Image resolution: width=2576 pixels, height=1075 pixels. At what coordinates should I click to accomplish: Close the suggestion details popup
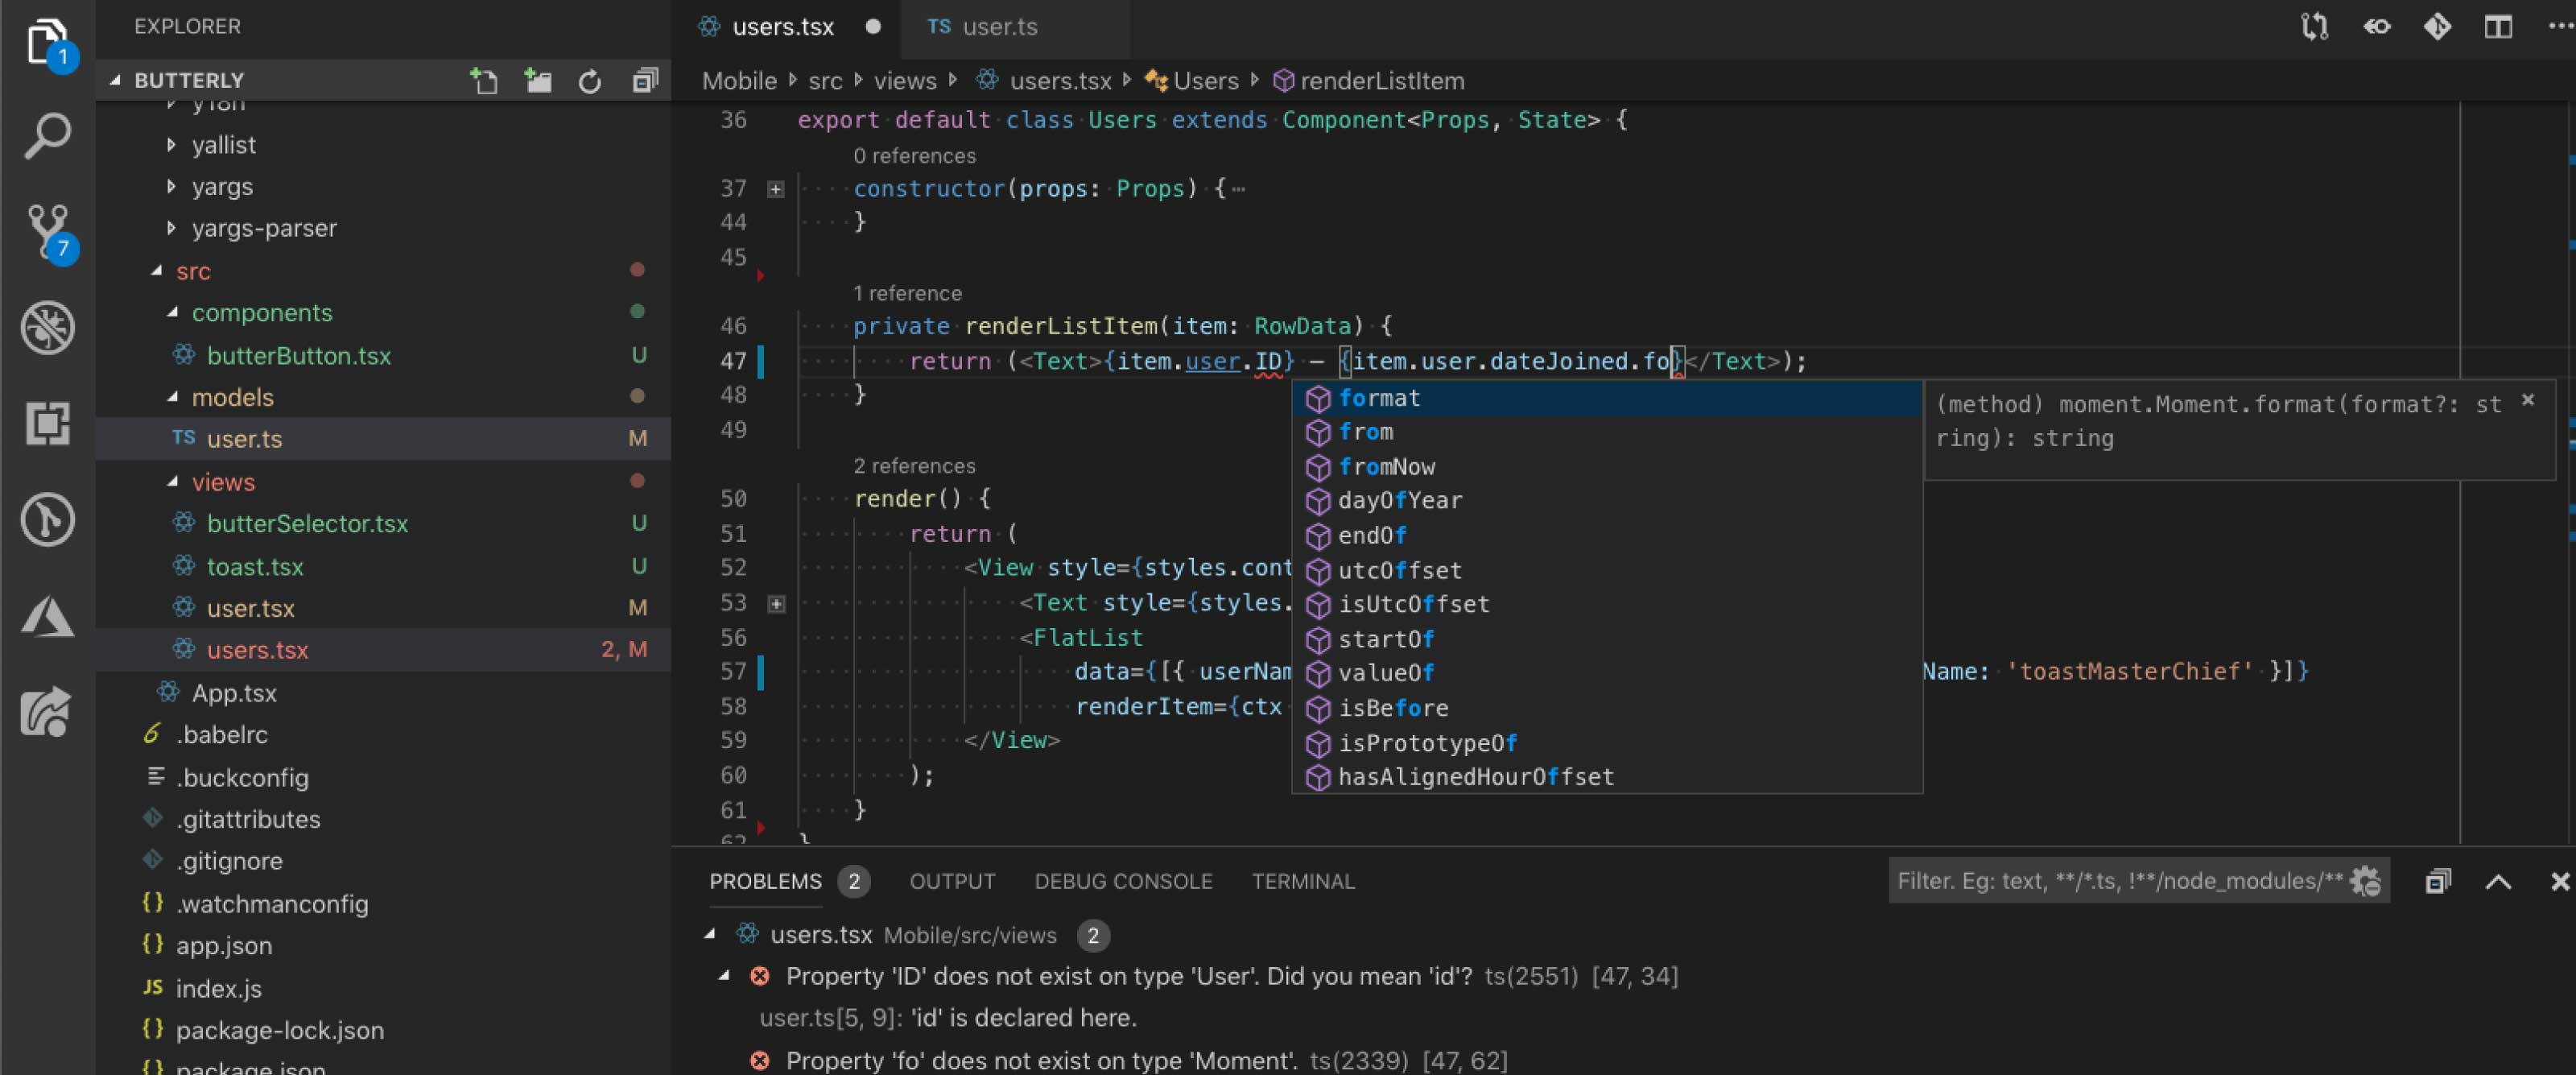click(x=2528, y=400)
